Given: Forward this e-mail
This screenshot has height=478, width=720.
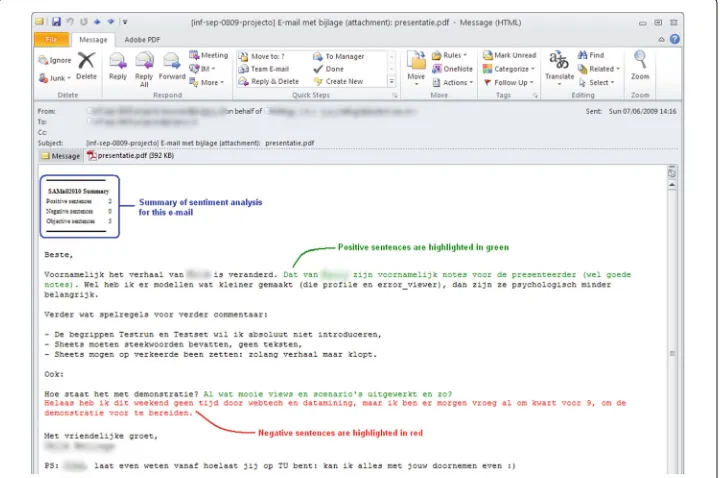Looking at the screenshot, I should point(172,66).
